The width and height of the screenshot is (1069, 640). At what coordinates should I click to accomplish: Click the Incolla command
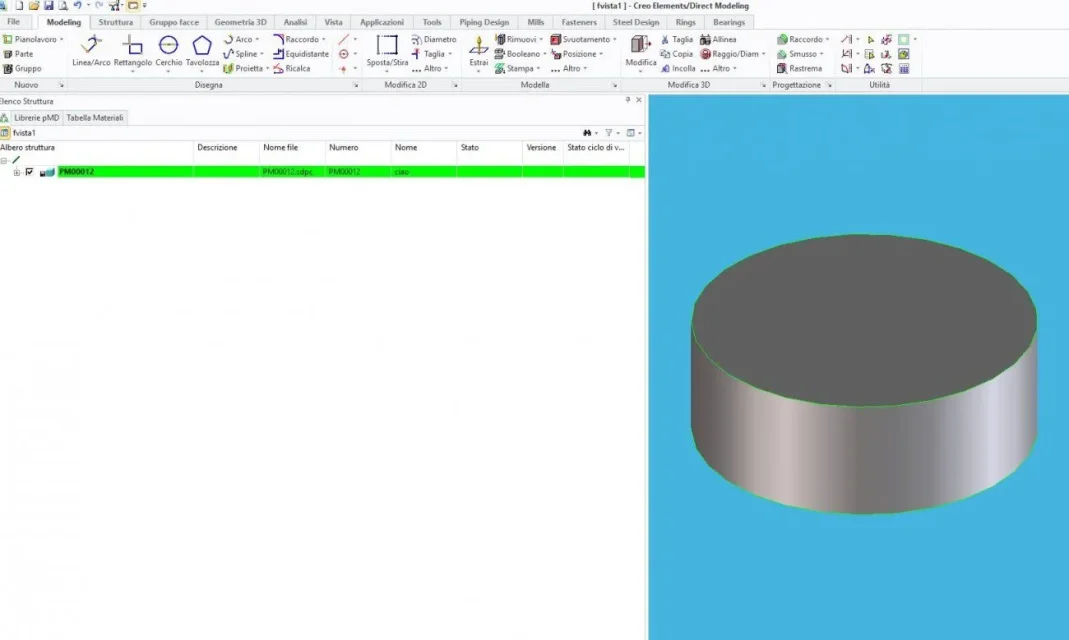(678, 68)
